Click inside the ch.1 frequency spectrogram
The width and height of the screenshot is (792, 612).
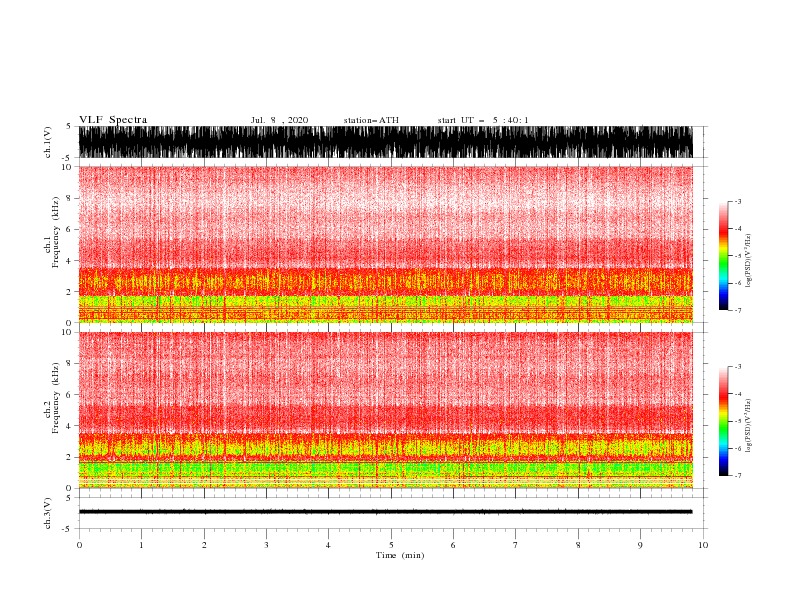pyautogui.click(x=385, y=244)
